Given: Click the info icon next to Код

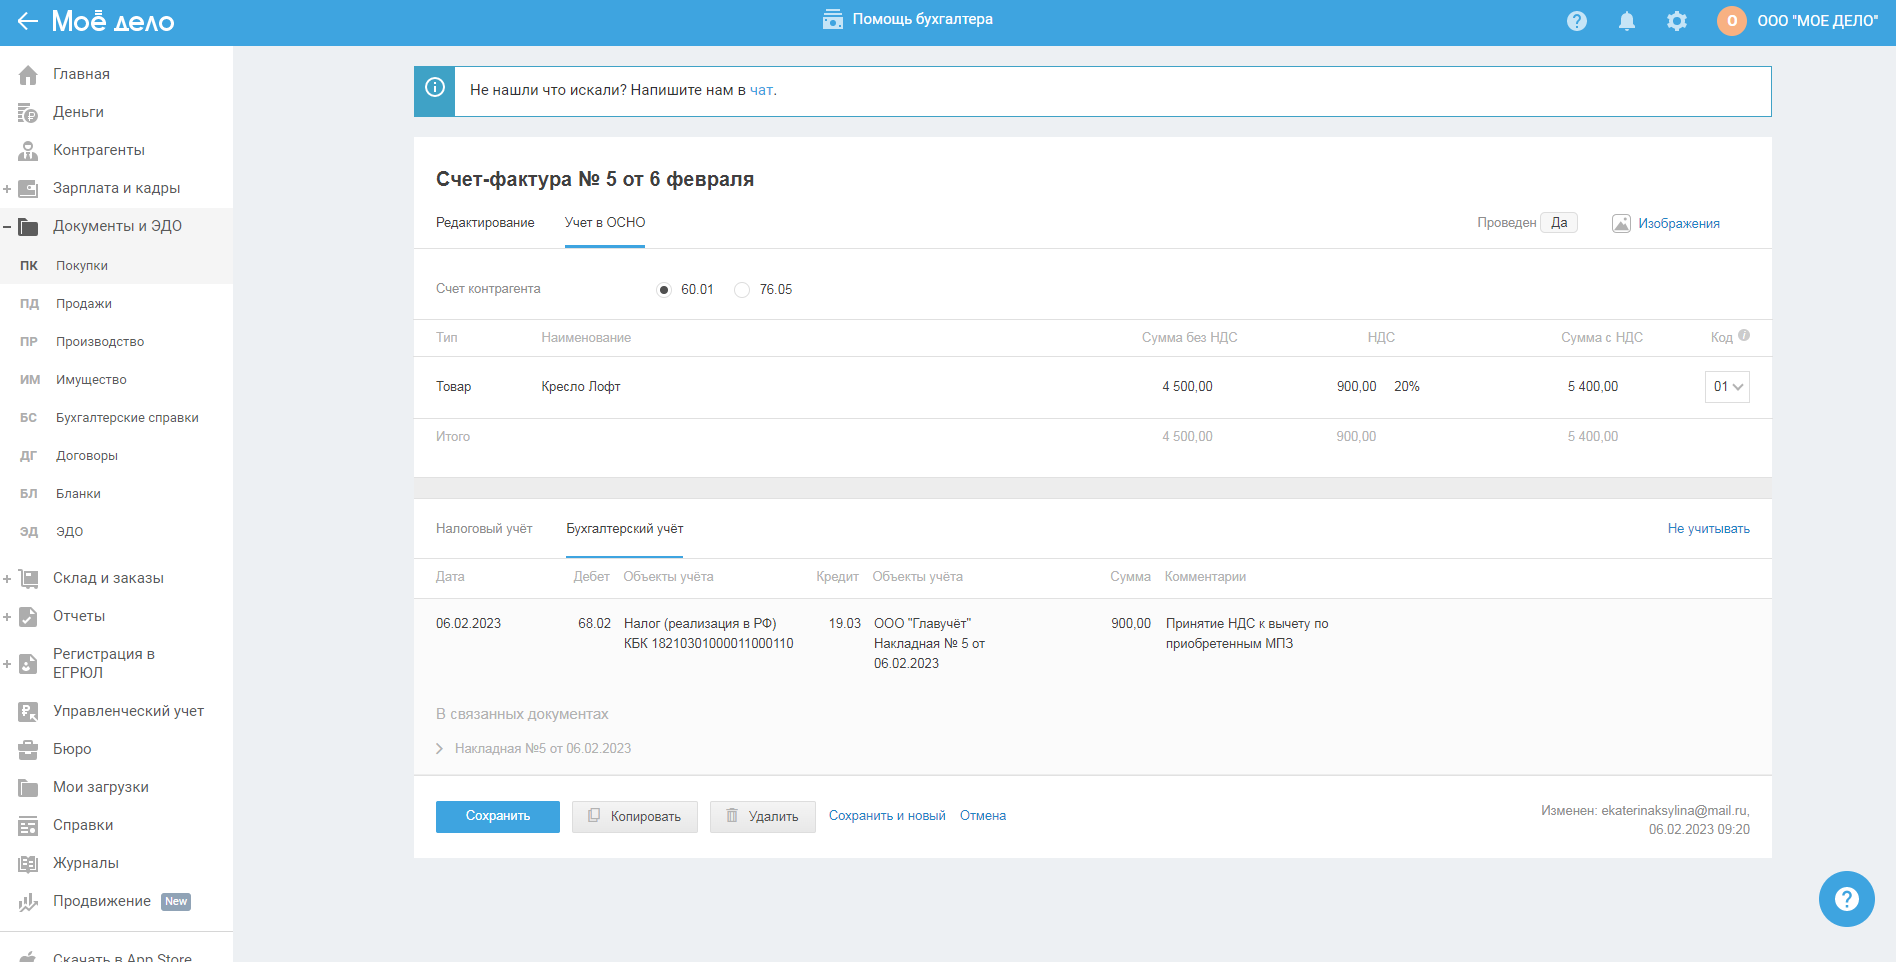Looking at the screenshot, I should click(x=1744, y=336).
